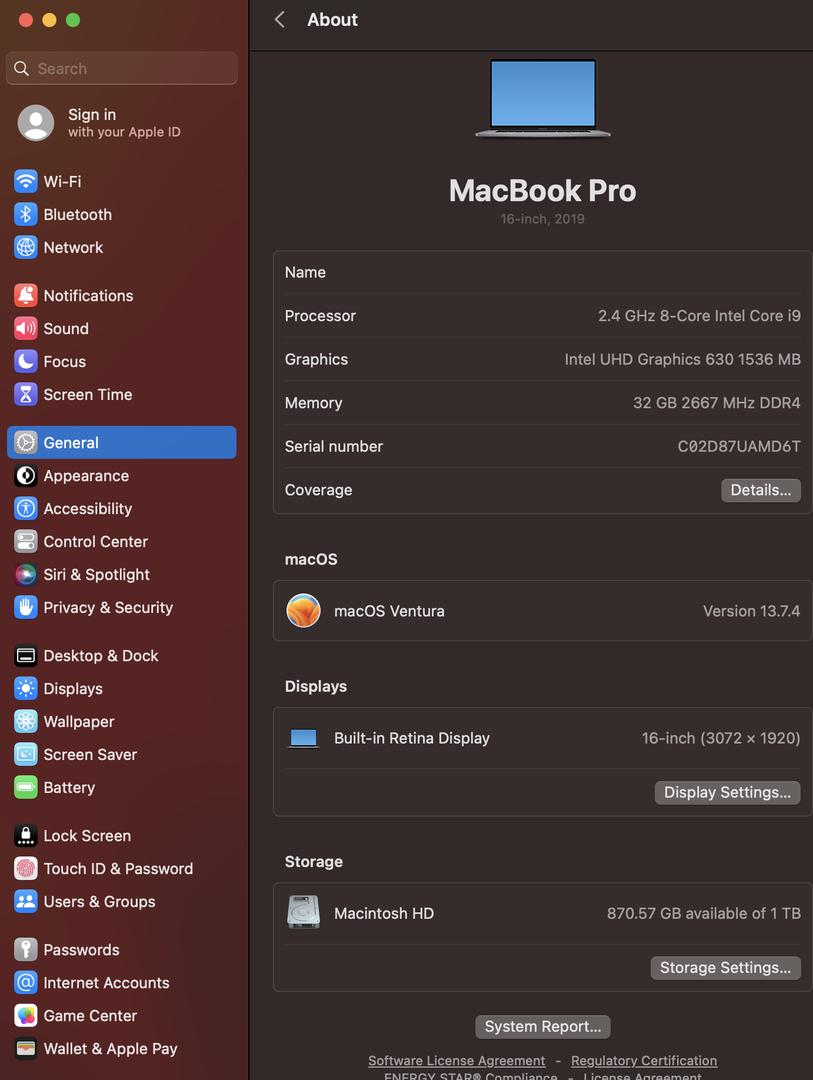Open Display Settings
This screenshot has width=813, height=1080.
coord(728,792)
